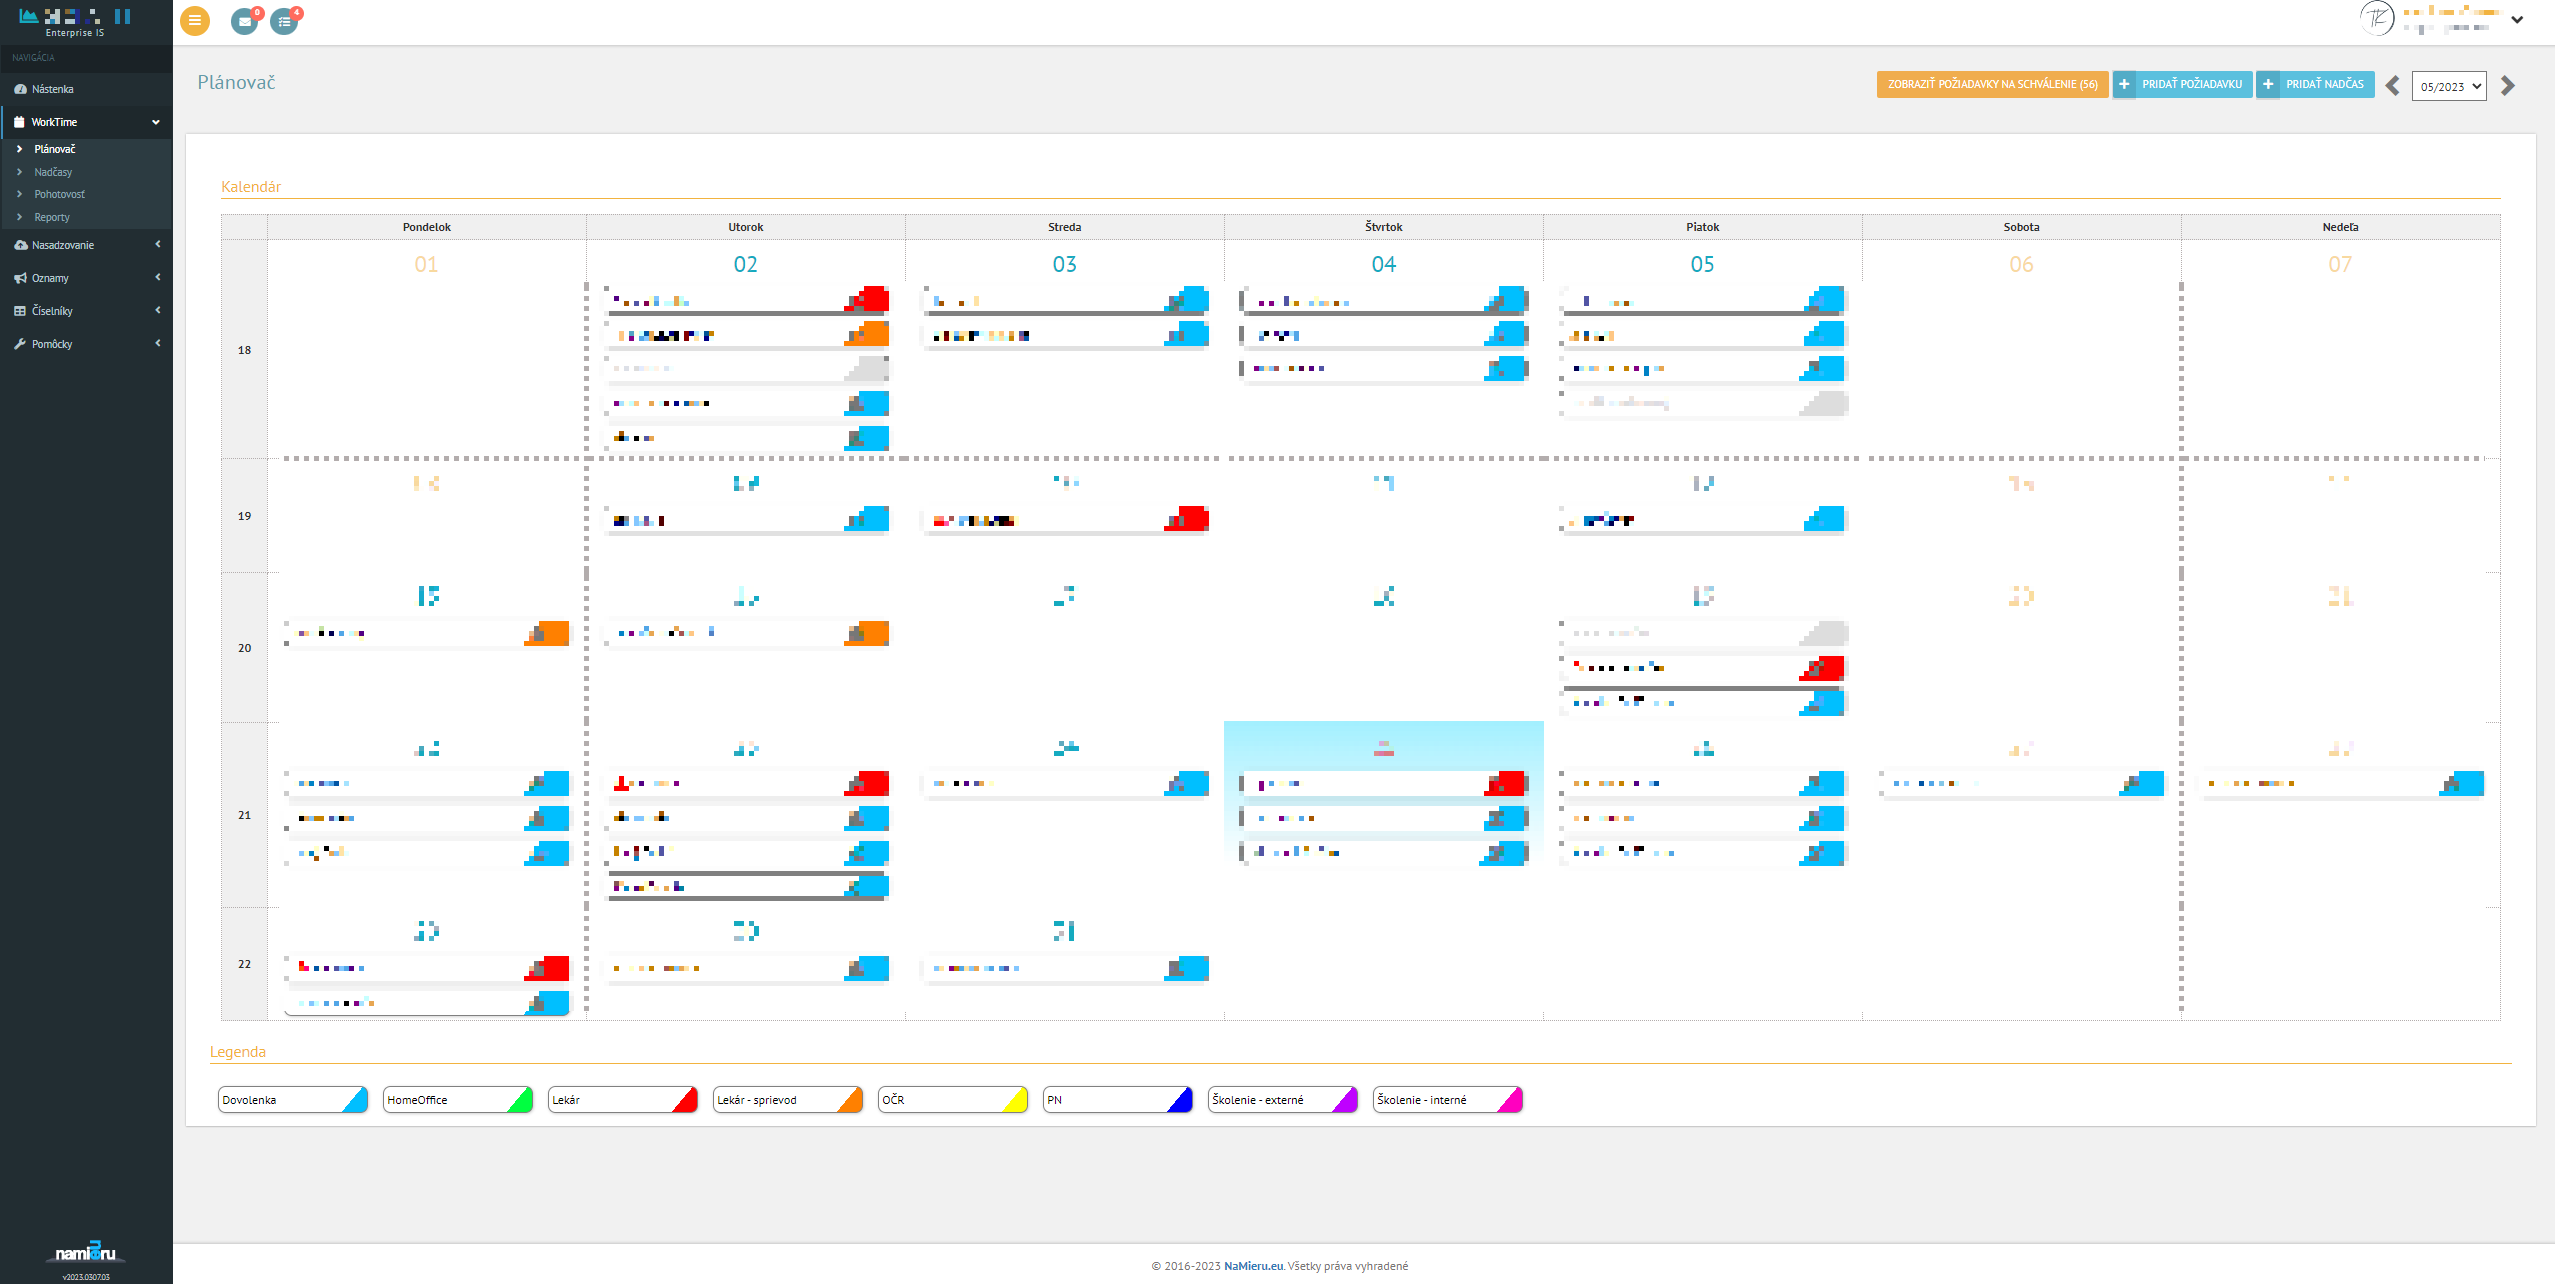Go to next month with right arrow

2506,85
